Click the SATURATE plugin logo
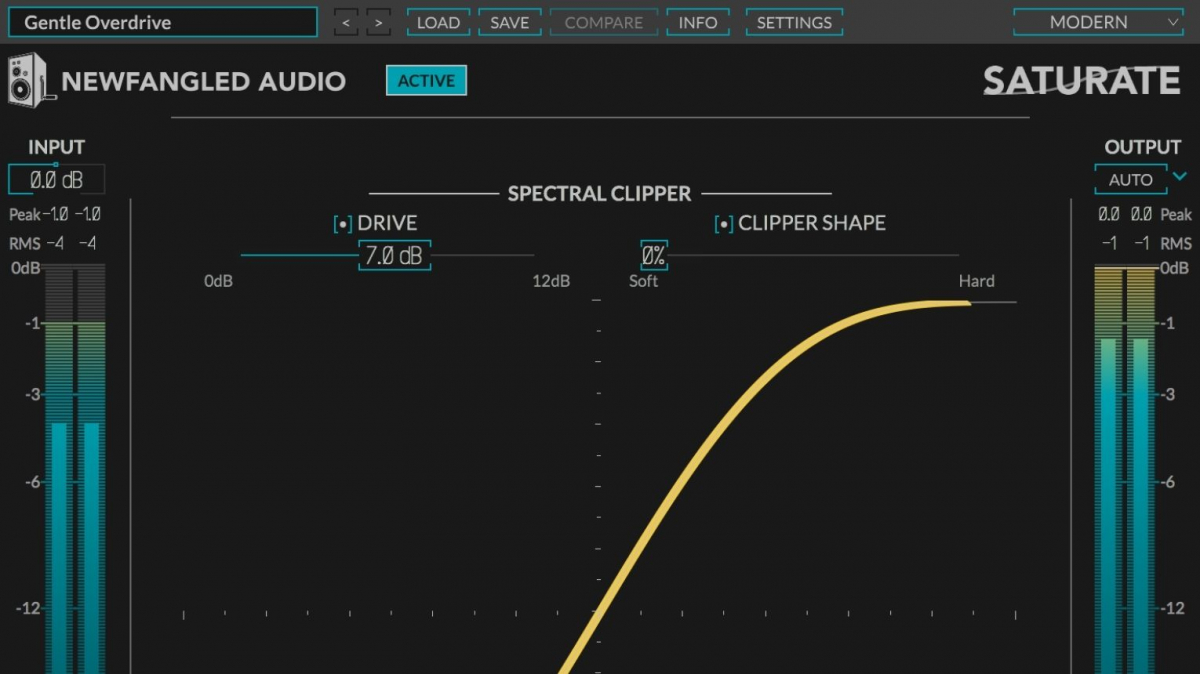 (1081, 81)
